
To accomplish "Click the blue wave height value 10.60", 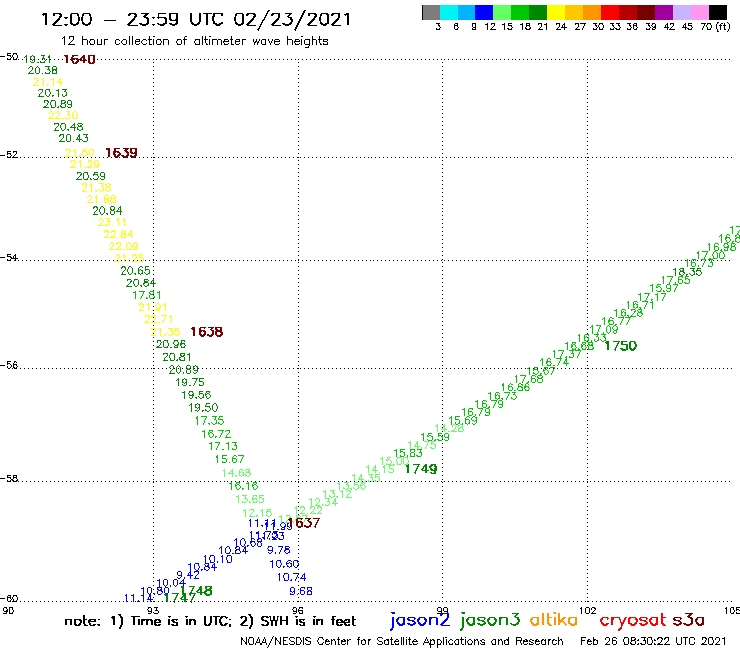I will click(x=284, y=564).
